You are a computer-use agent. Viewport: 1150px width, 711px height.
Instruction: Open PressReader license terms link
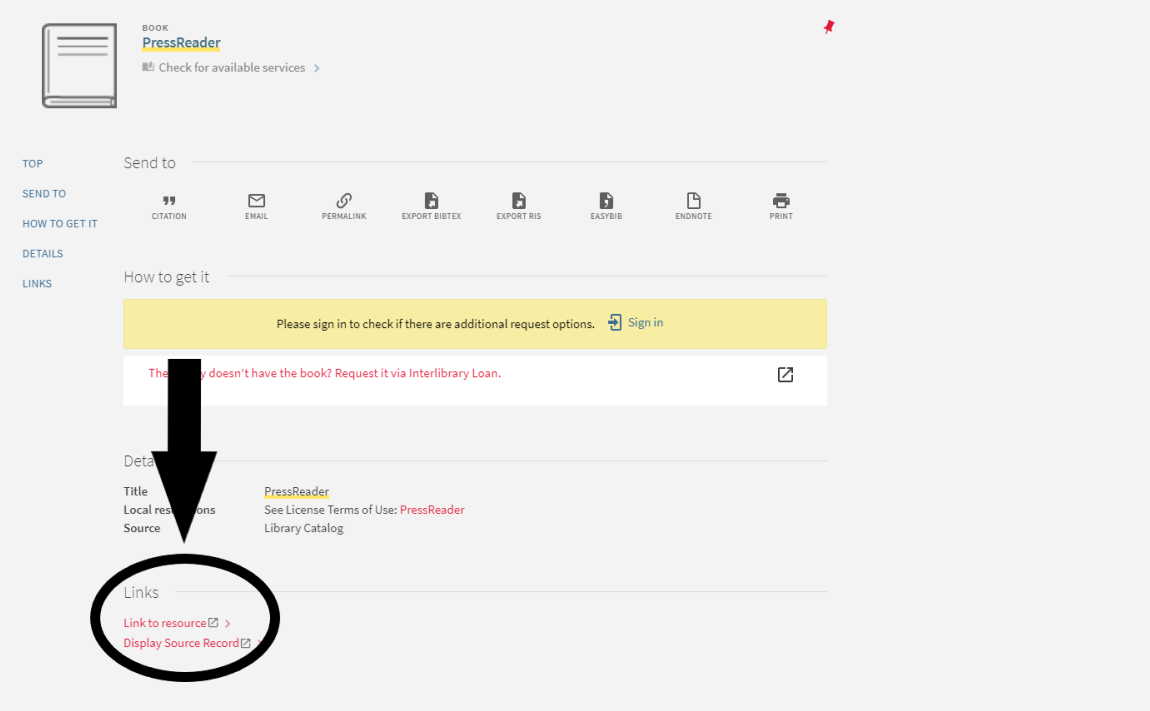coord(432,510)
